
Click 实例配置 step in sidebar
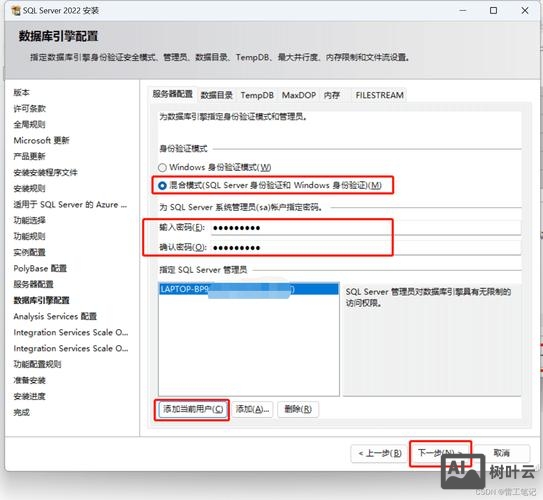(x=29, y=252)
